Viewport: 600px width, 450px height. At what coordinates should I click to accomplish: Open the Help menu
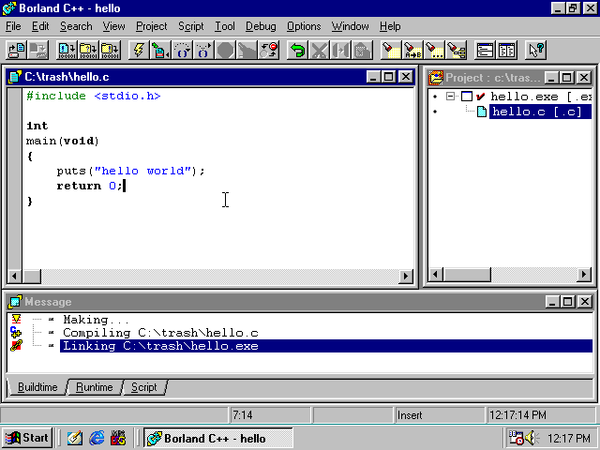(x=390, y=26)
